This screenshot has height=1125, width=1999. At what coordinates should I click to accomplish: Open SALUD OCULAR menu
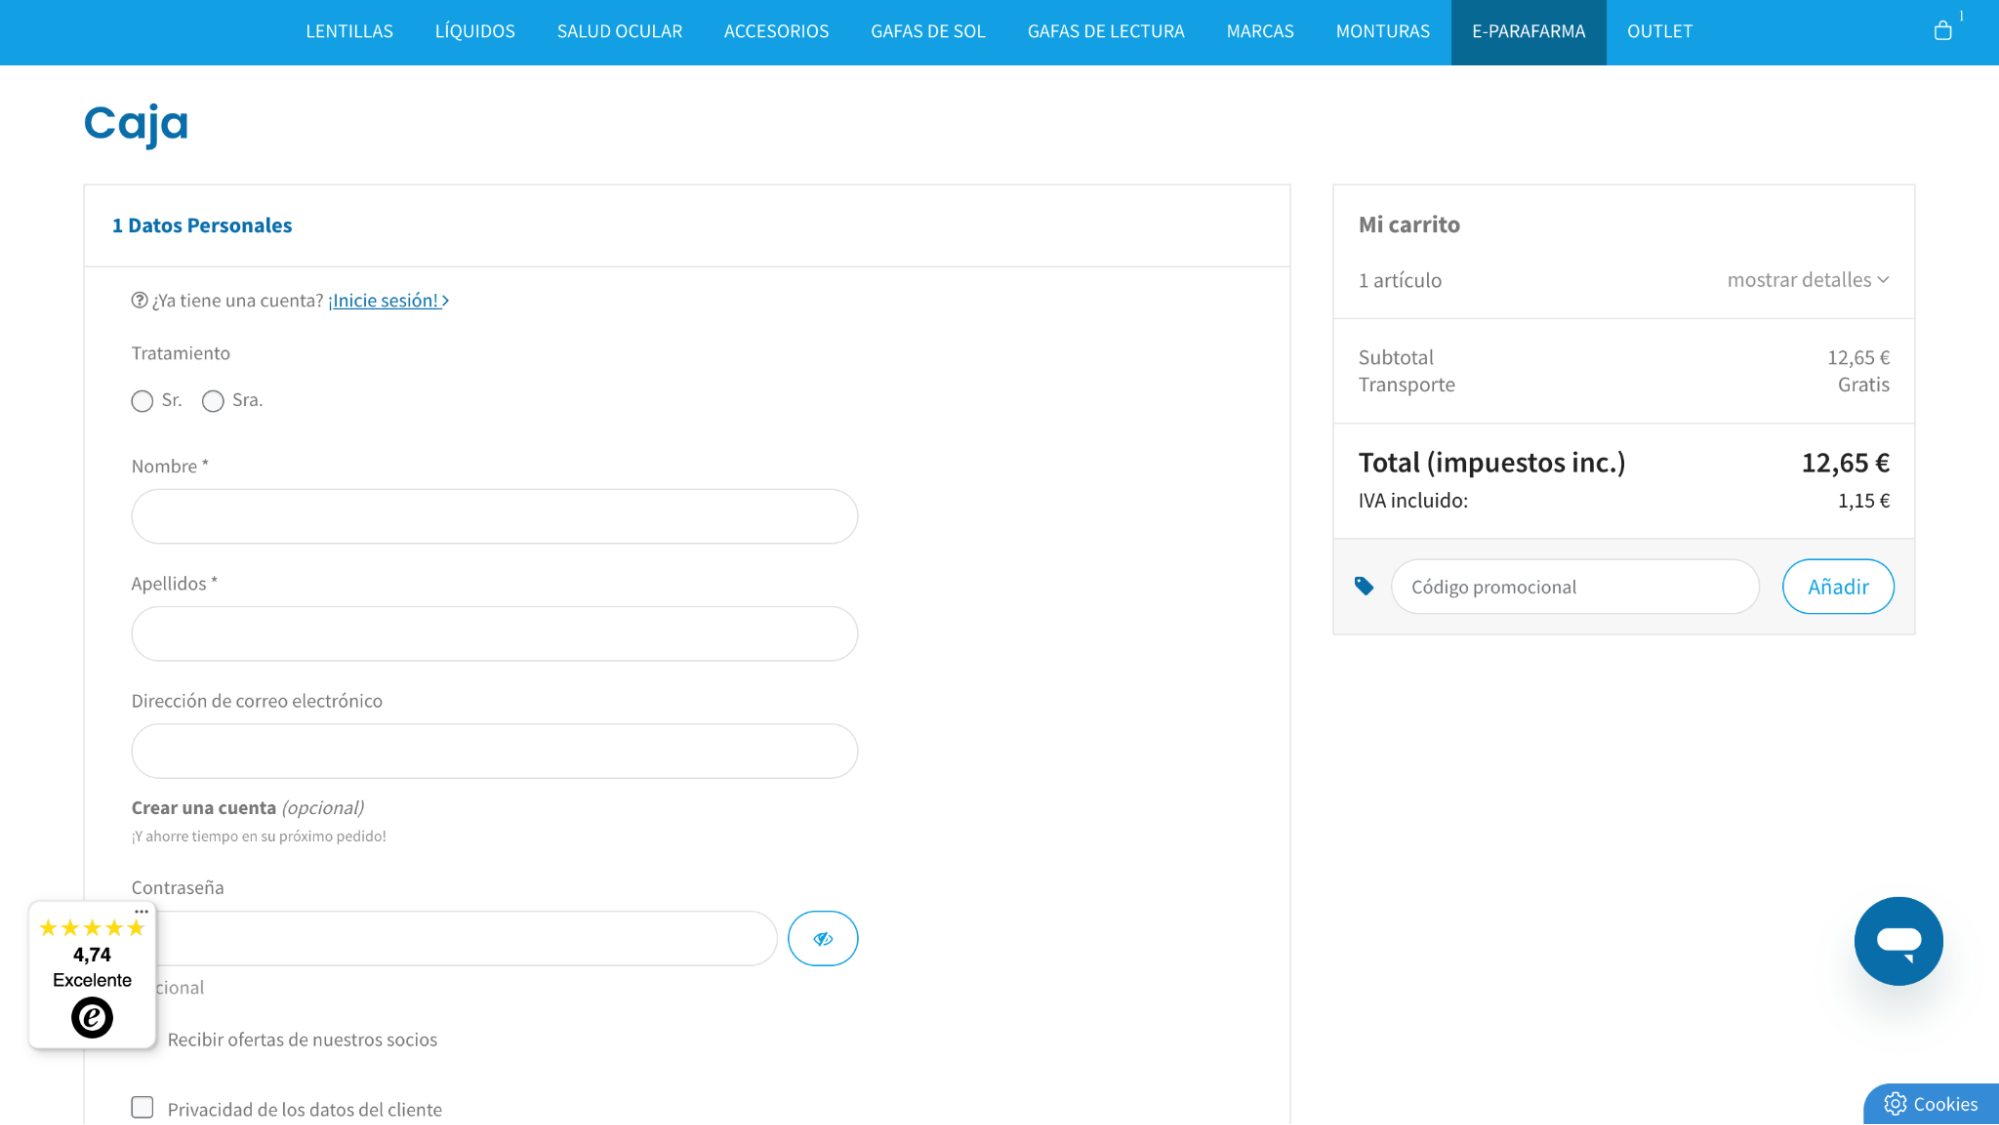(x=619, y=31)
